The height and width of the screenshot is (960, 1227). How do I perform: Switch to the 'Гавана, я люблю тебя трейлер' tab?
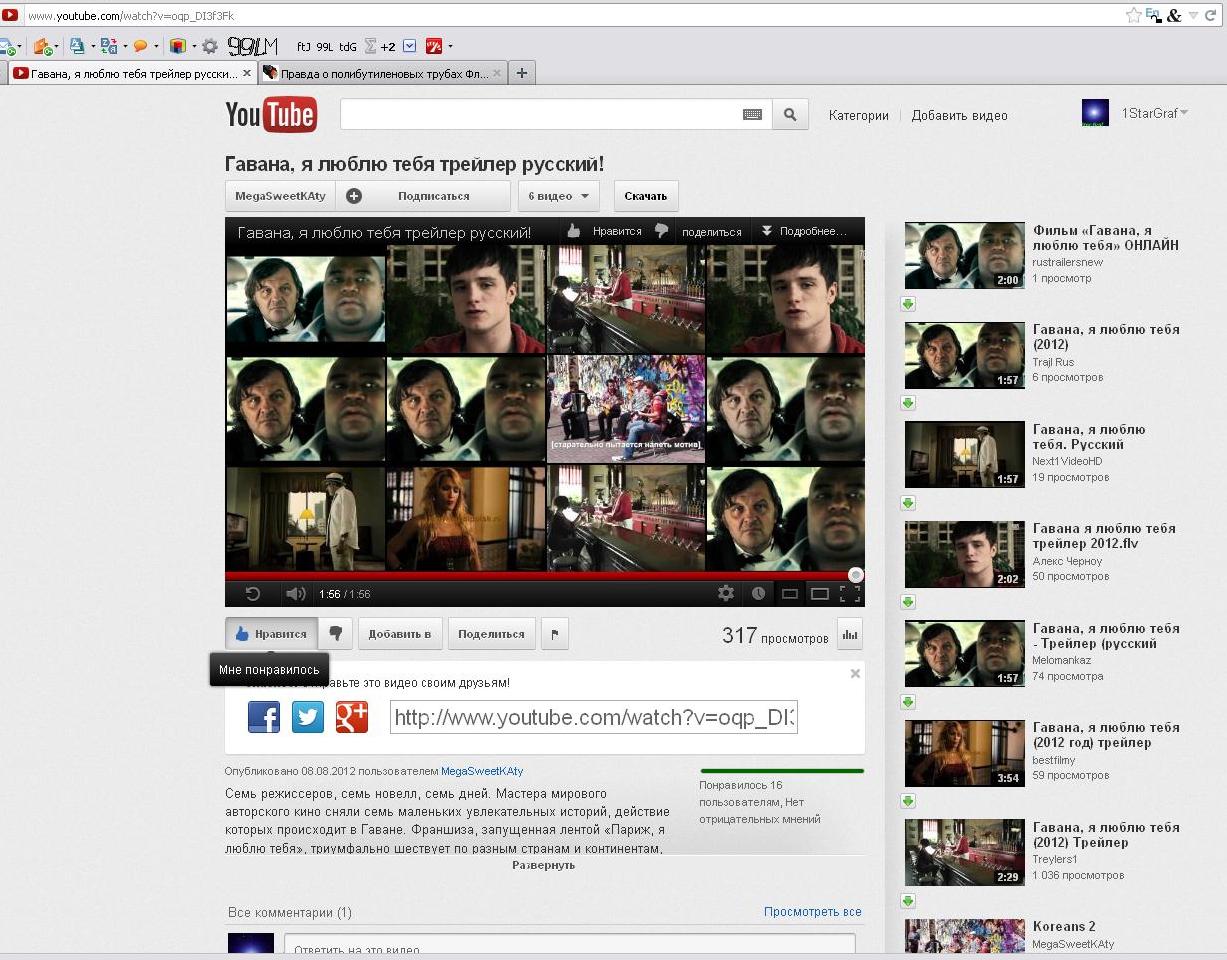pos(133,73)
